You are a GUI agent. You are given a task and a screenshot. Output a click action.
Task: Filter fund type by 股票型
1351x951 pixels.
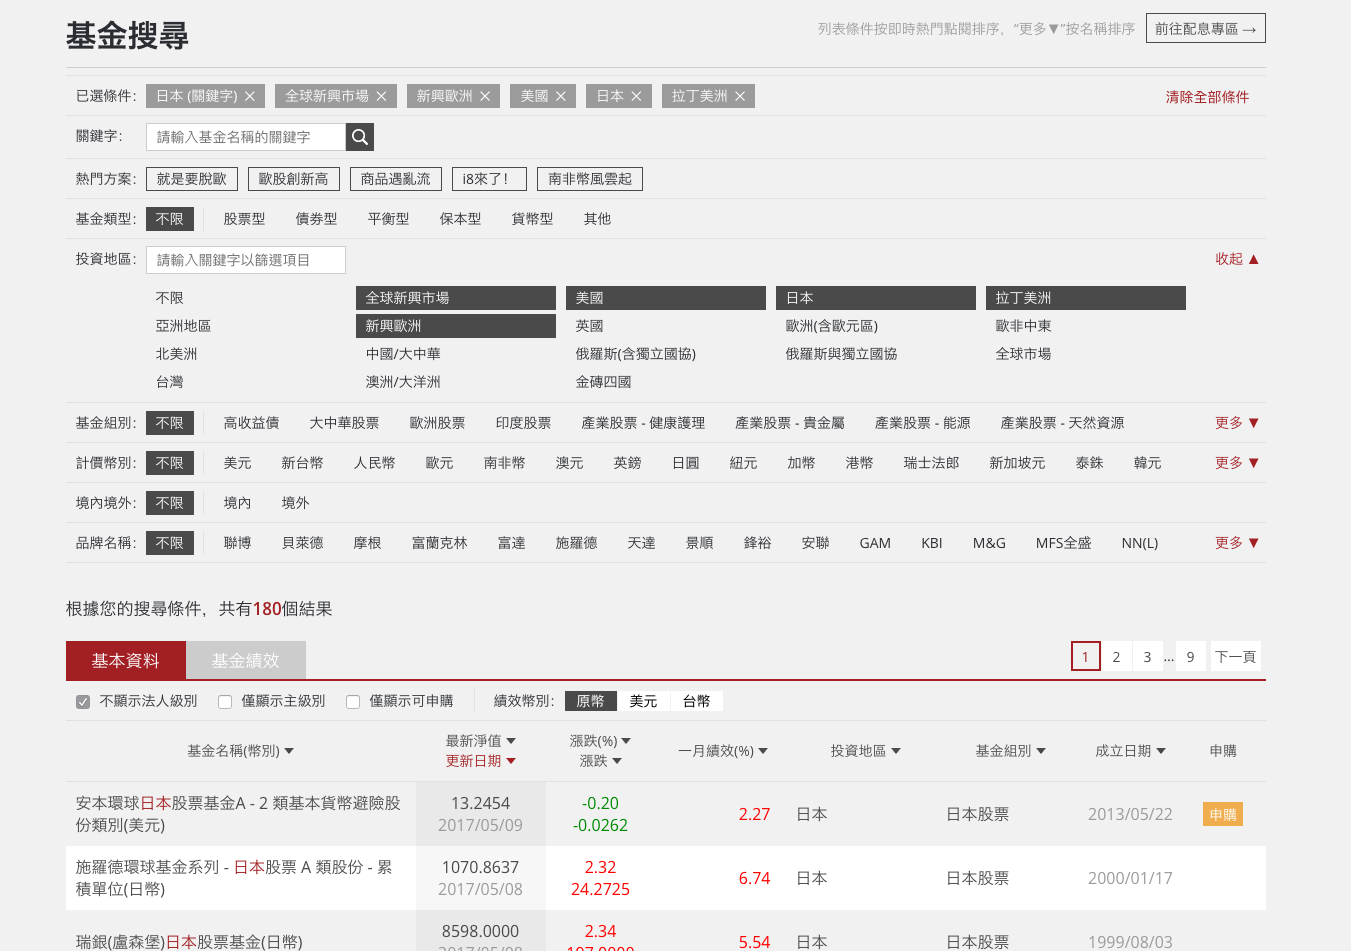pyautogui.click(x=244, y=219)
